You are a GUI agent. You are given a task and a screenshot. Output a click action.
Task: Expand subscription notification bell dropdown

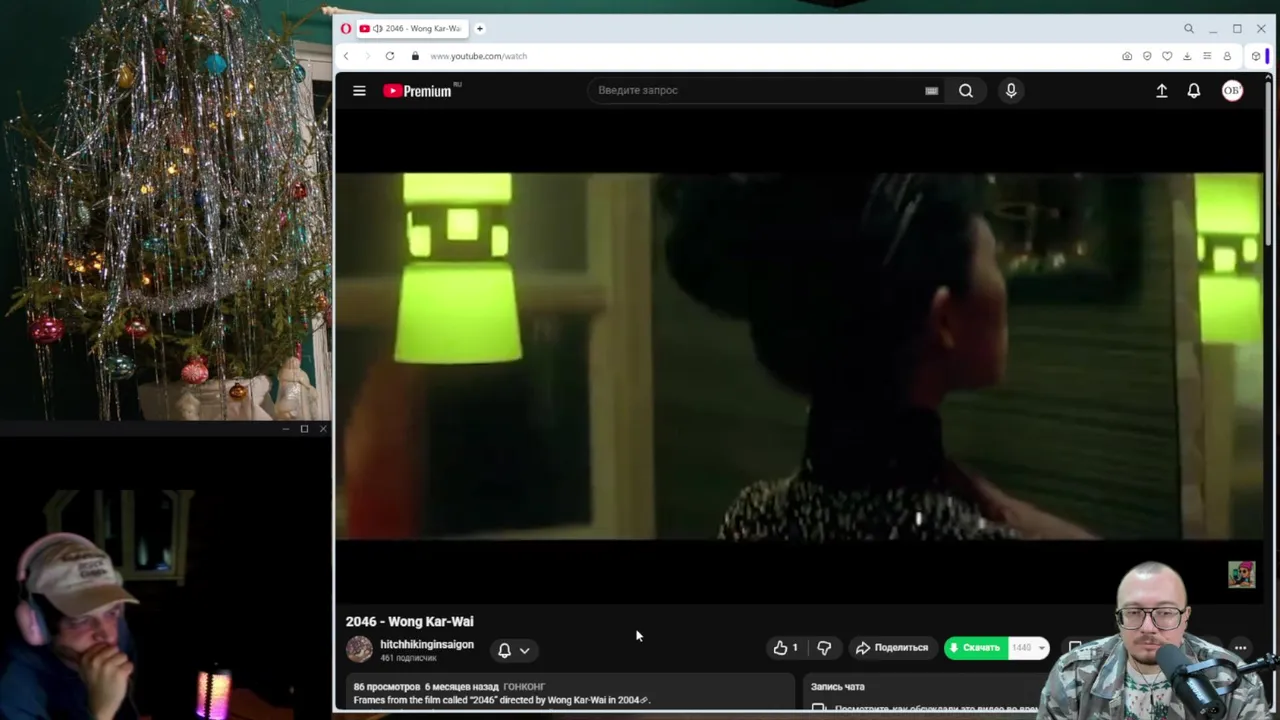(513, 650)
